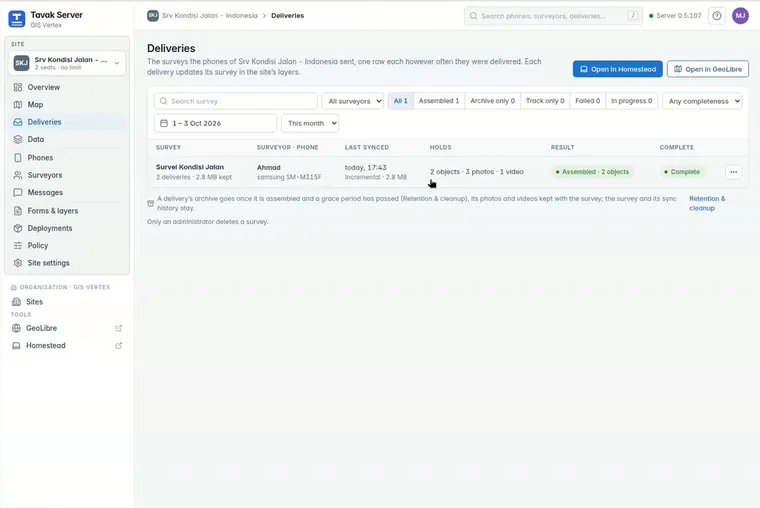Open the Data section from sidebar

67,140
